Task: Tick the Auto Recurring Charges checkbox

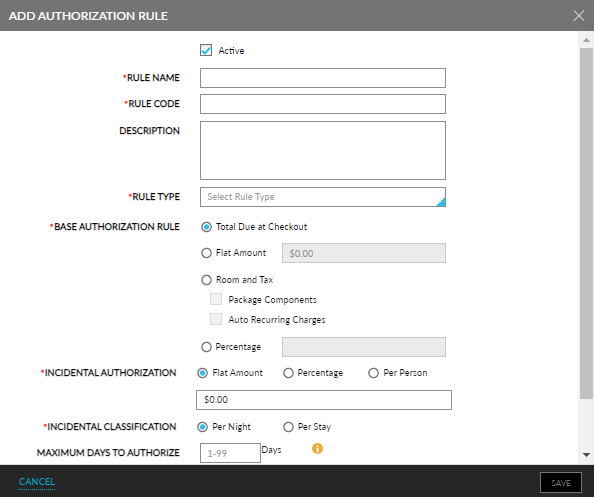Action: (216, 319)
